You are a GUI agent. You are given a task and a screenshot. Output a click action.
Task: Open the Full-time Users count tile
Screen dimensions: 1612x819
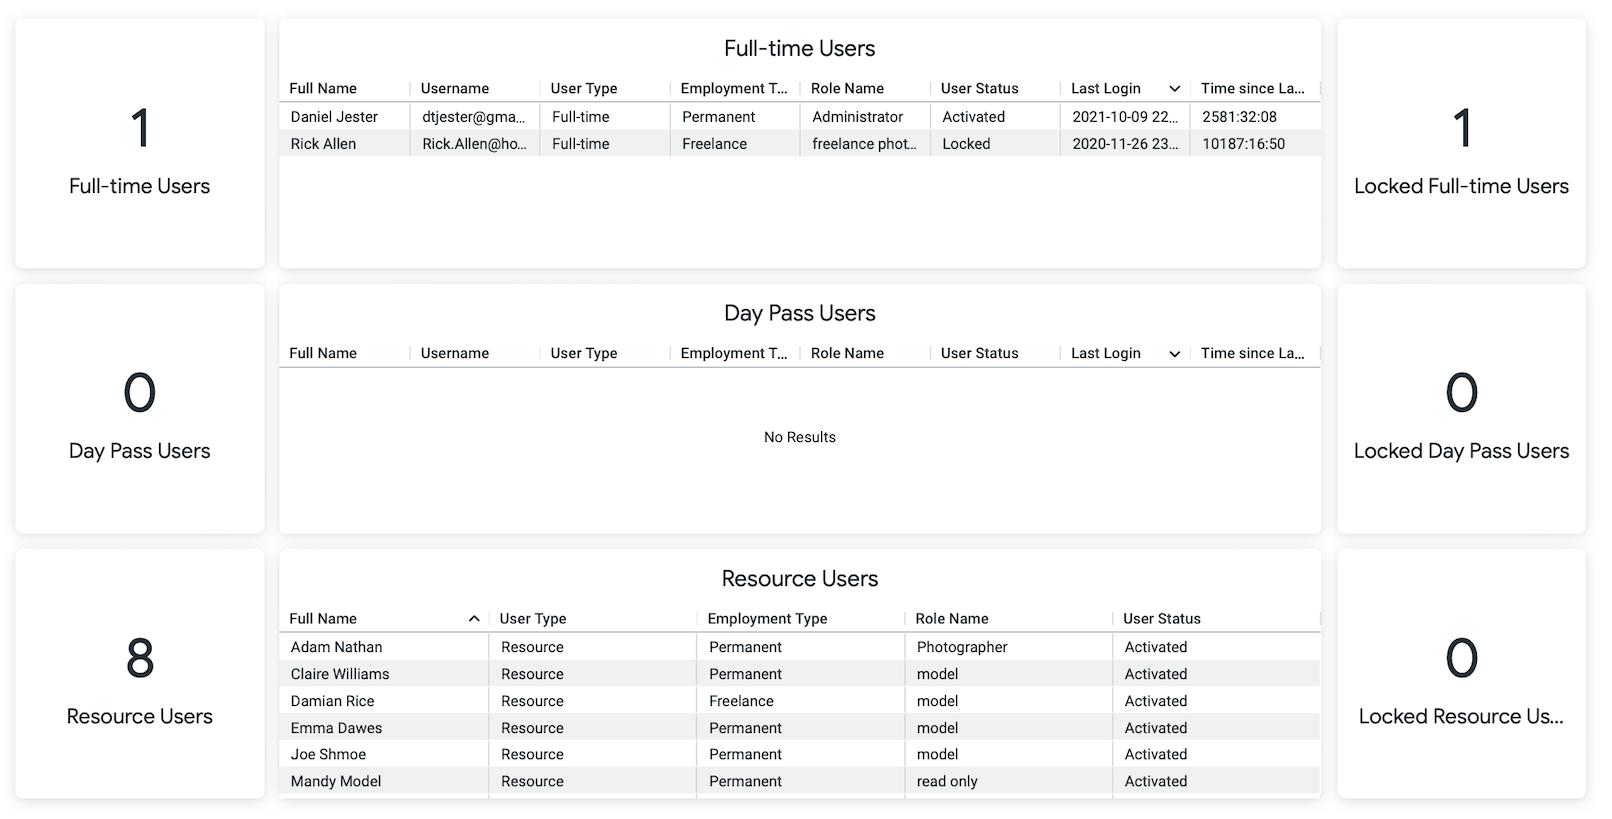(x=140, y=143)
